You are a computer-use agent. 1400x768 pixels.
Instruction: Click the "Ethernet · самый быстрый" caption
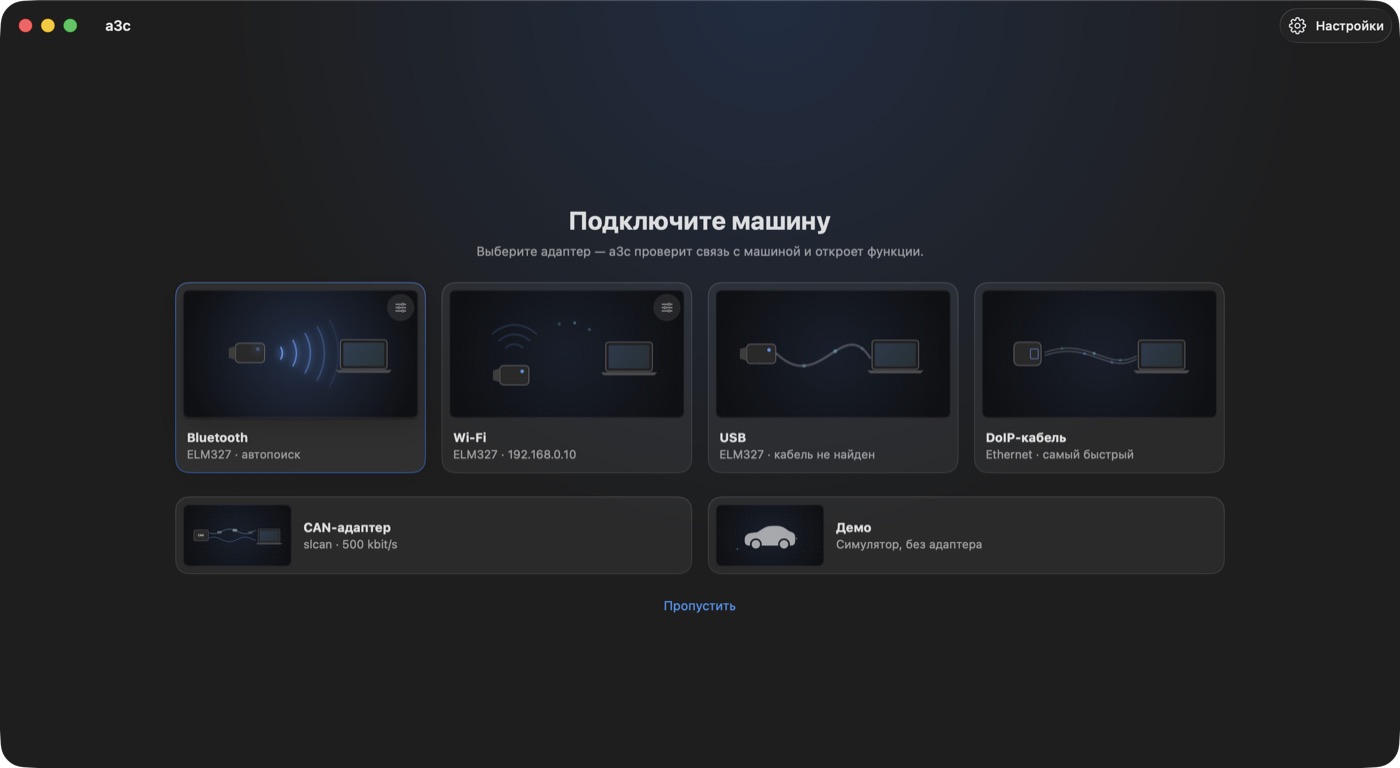[1060, 455]
